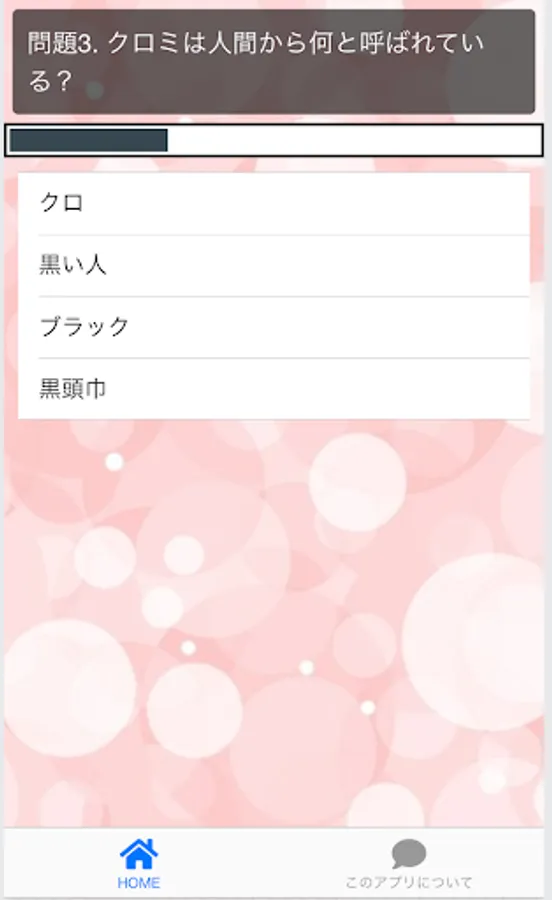This screenshot has width=552, height=900.
Task: Click the dark filled part of progress bar
Action: [x=88, y=140]
